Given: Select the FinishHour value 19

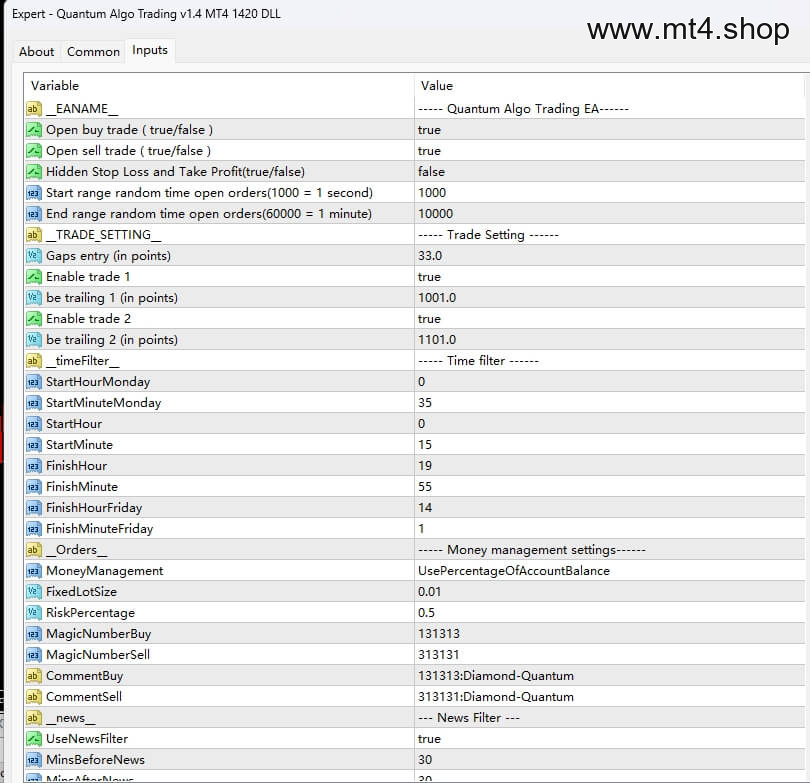Looking at the screenshot, I should [425, 466].
